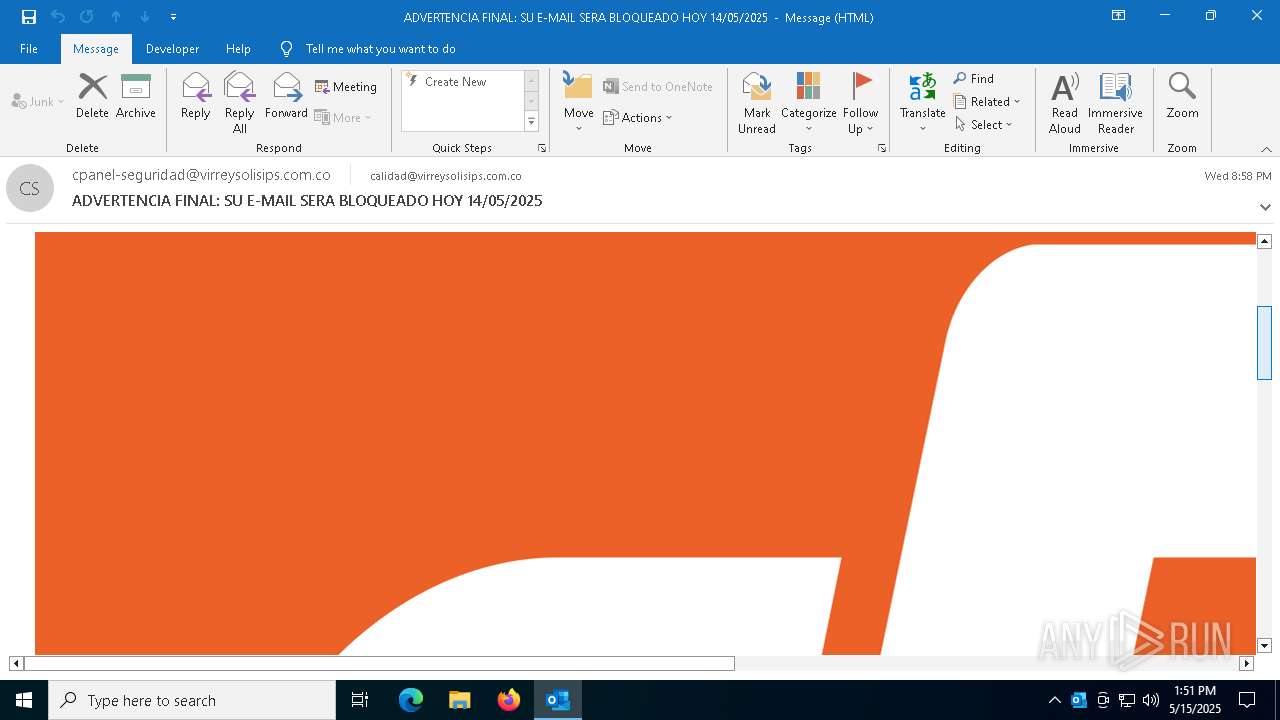Screen dimensions: 1280x720
Task: Open the Move folder dropdown
Action: point(578,103)
